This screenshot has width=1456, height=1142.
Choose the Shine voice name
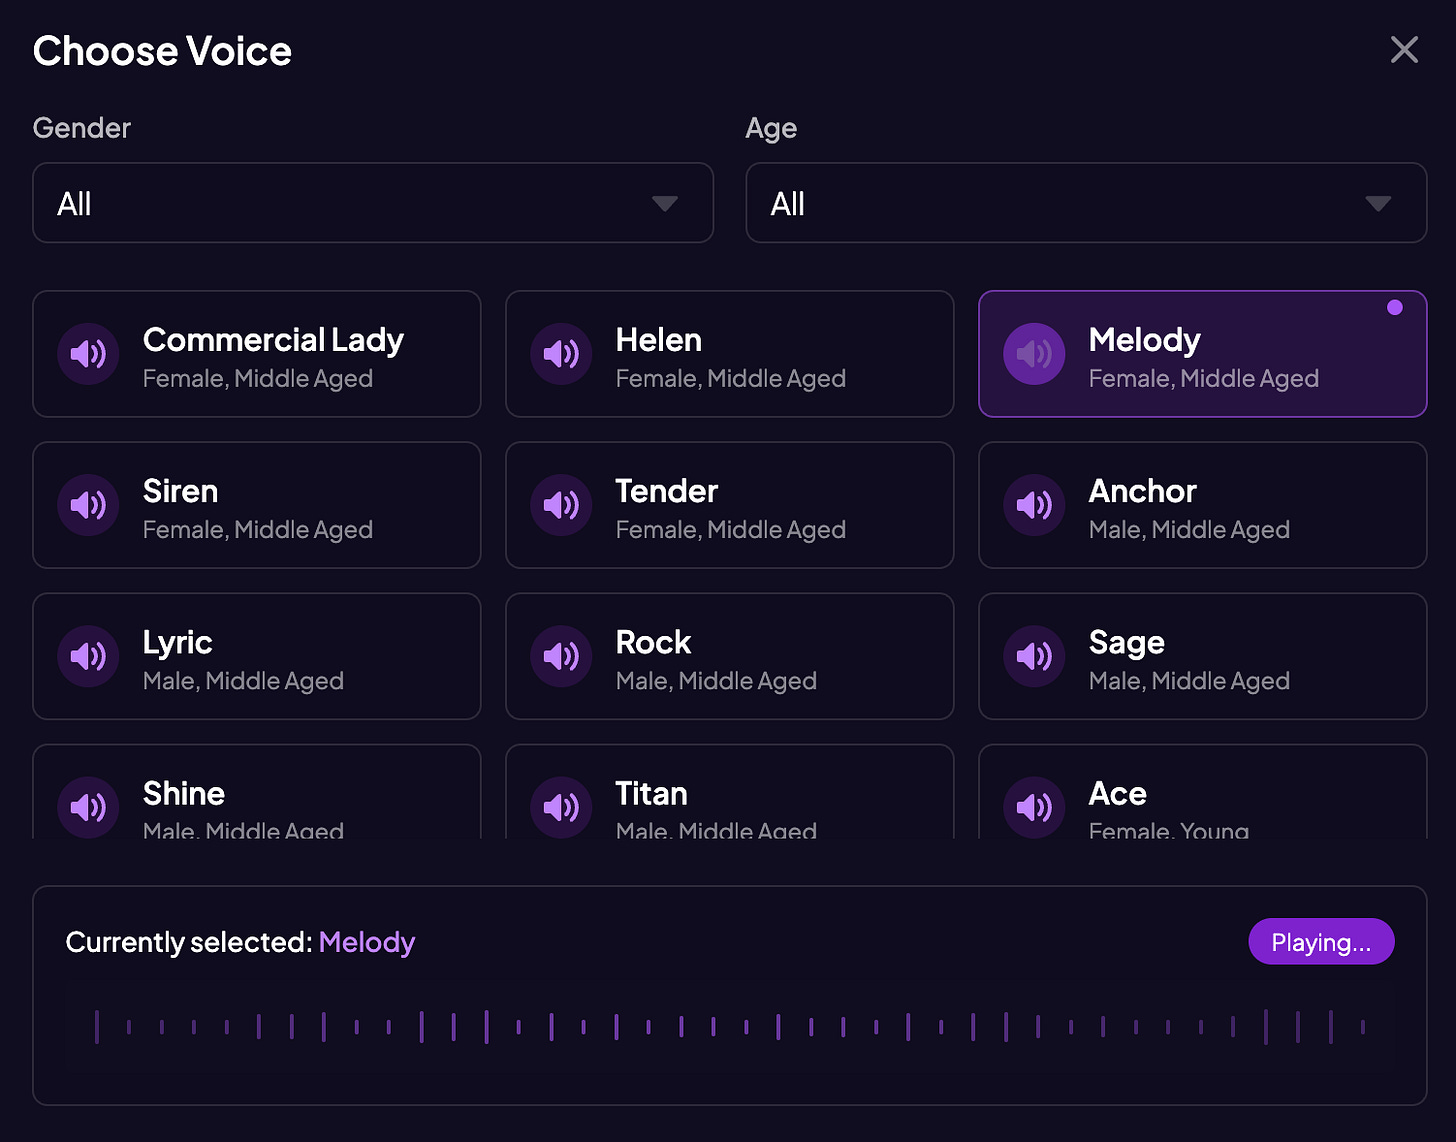click(184, 793)
